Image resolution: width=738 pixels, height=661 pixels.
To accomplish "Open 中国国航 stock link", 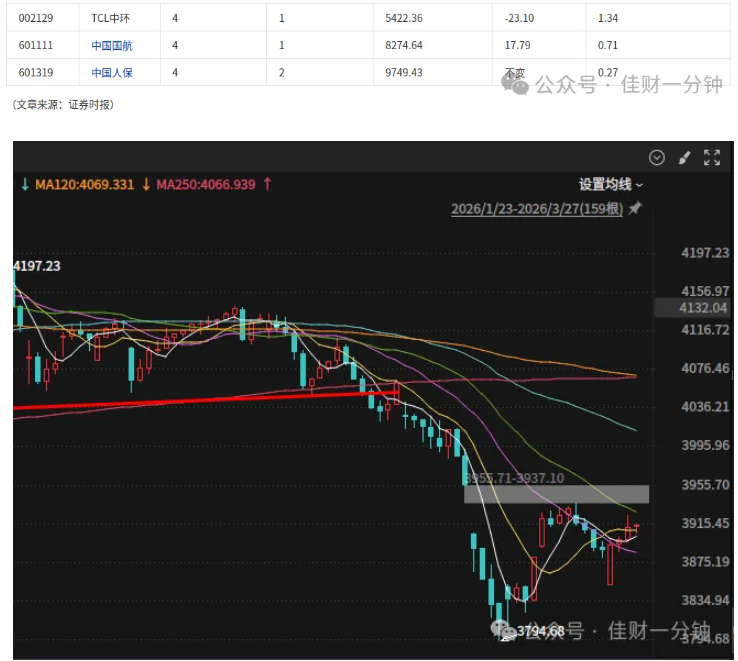I will click(x=112, y=45).
